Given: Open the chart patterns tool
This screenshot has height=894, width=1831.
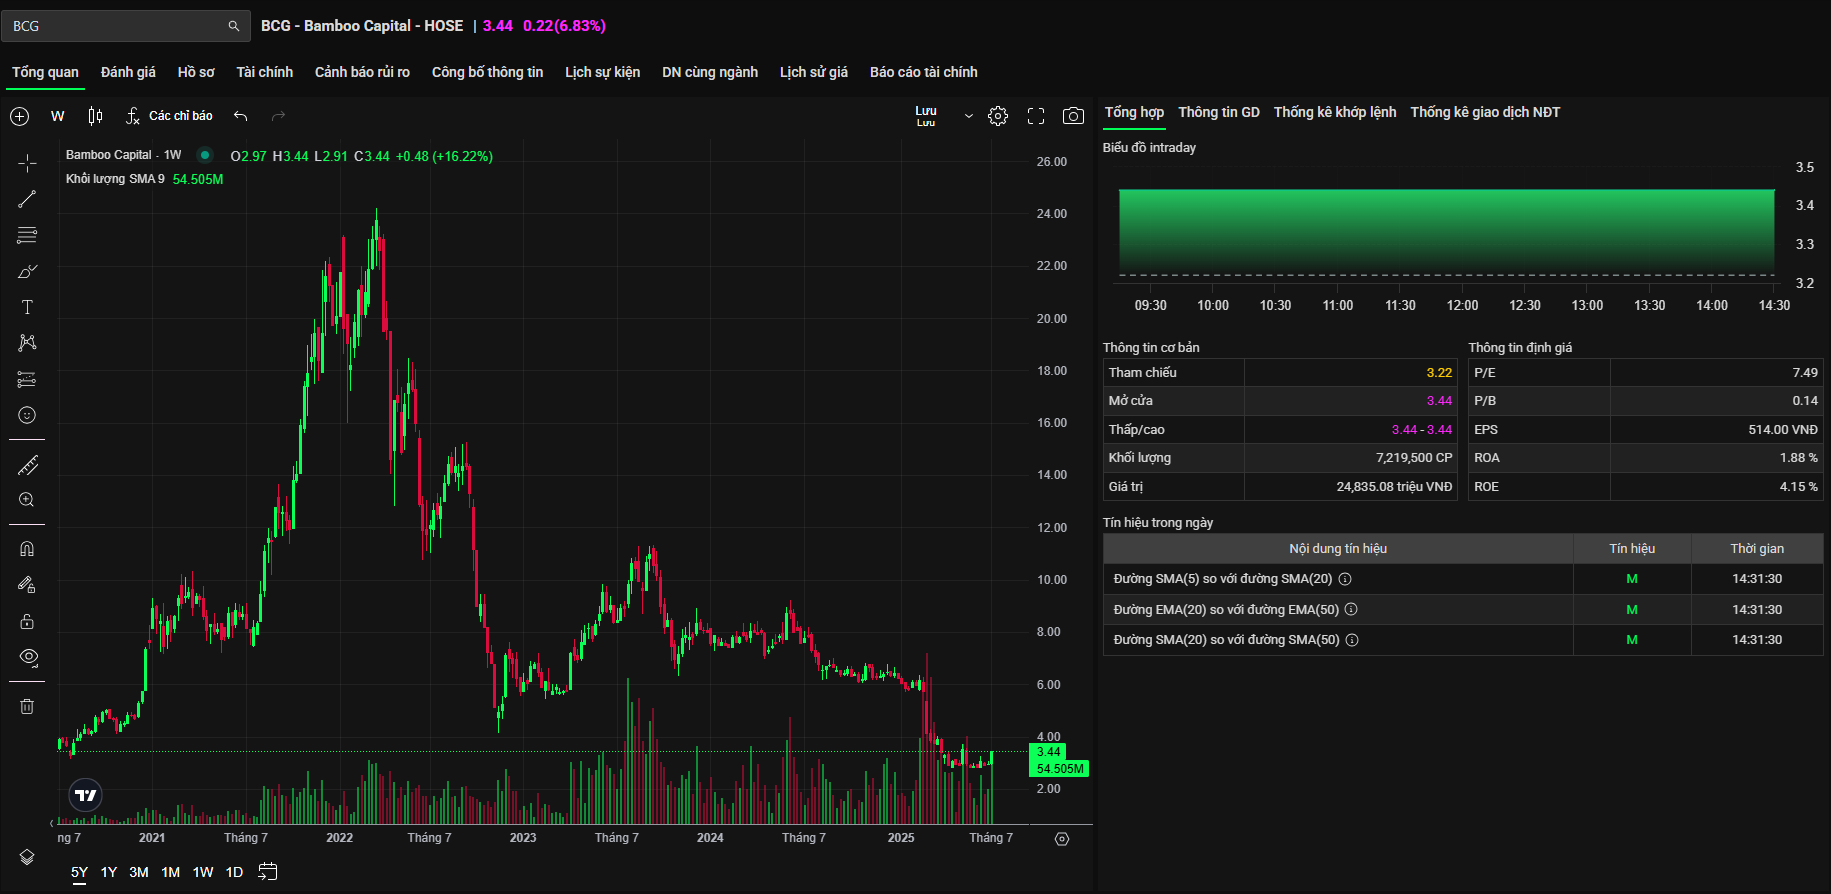Looking at the screenshot, I should (x=27, y=343).
